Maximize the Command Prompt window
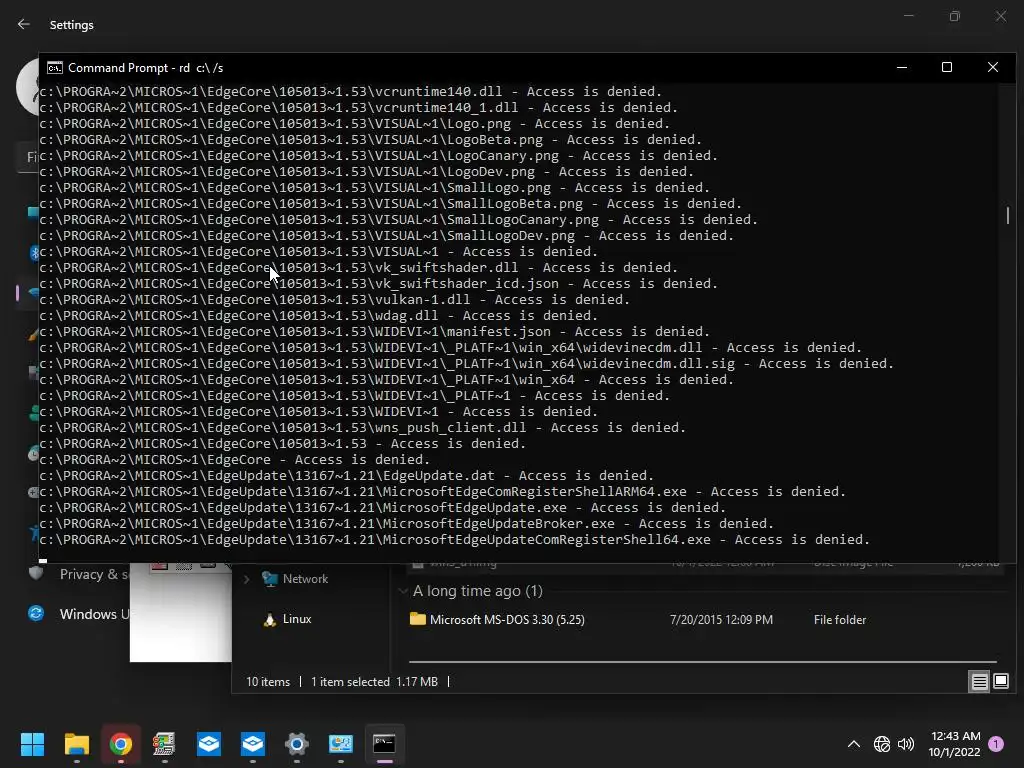 947,67
